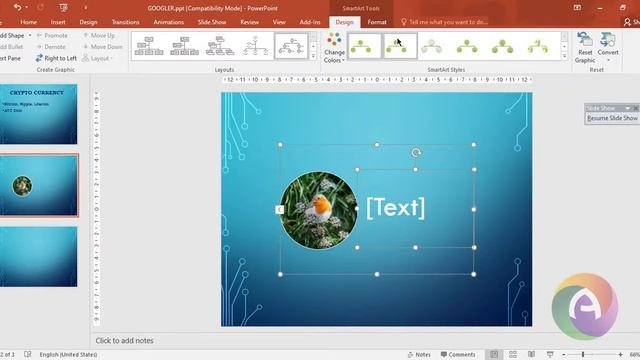This screenshot has height=360, width=640.
Task: Apply the fifth SmartArt style
Action: pos(502,46)
